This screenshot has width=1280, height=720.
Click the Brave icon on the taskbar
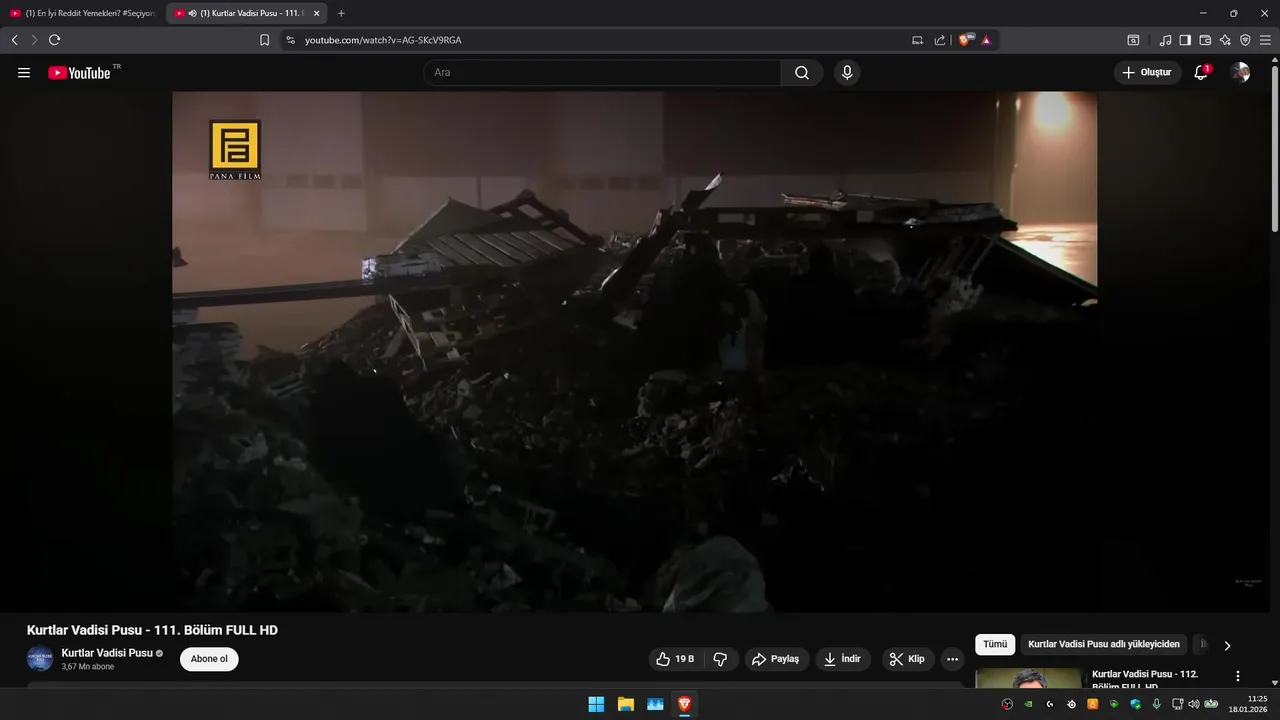[684, 704]
